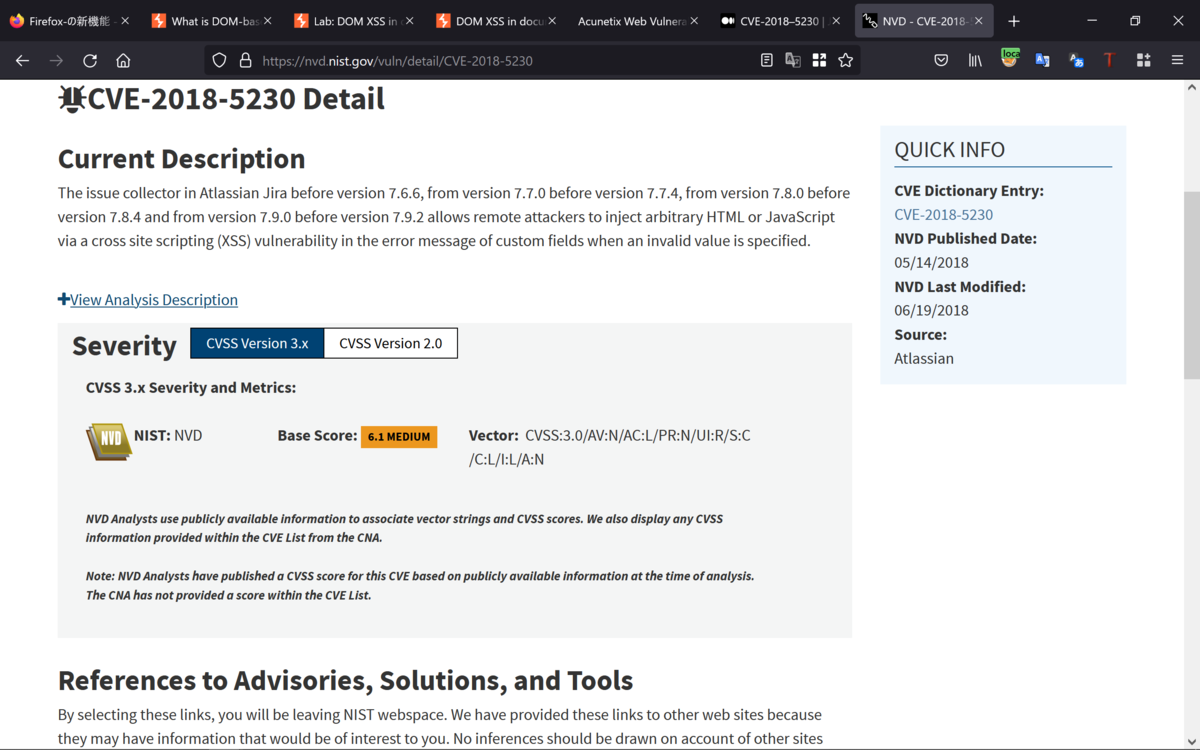Click the 'QUICK INFO' heading

949,150
